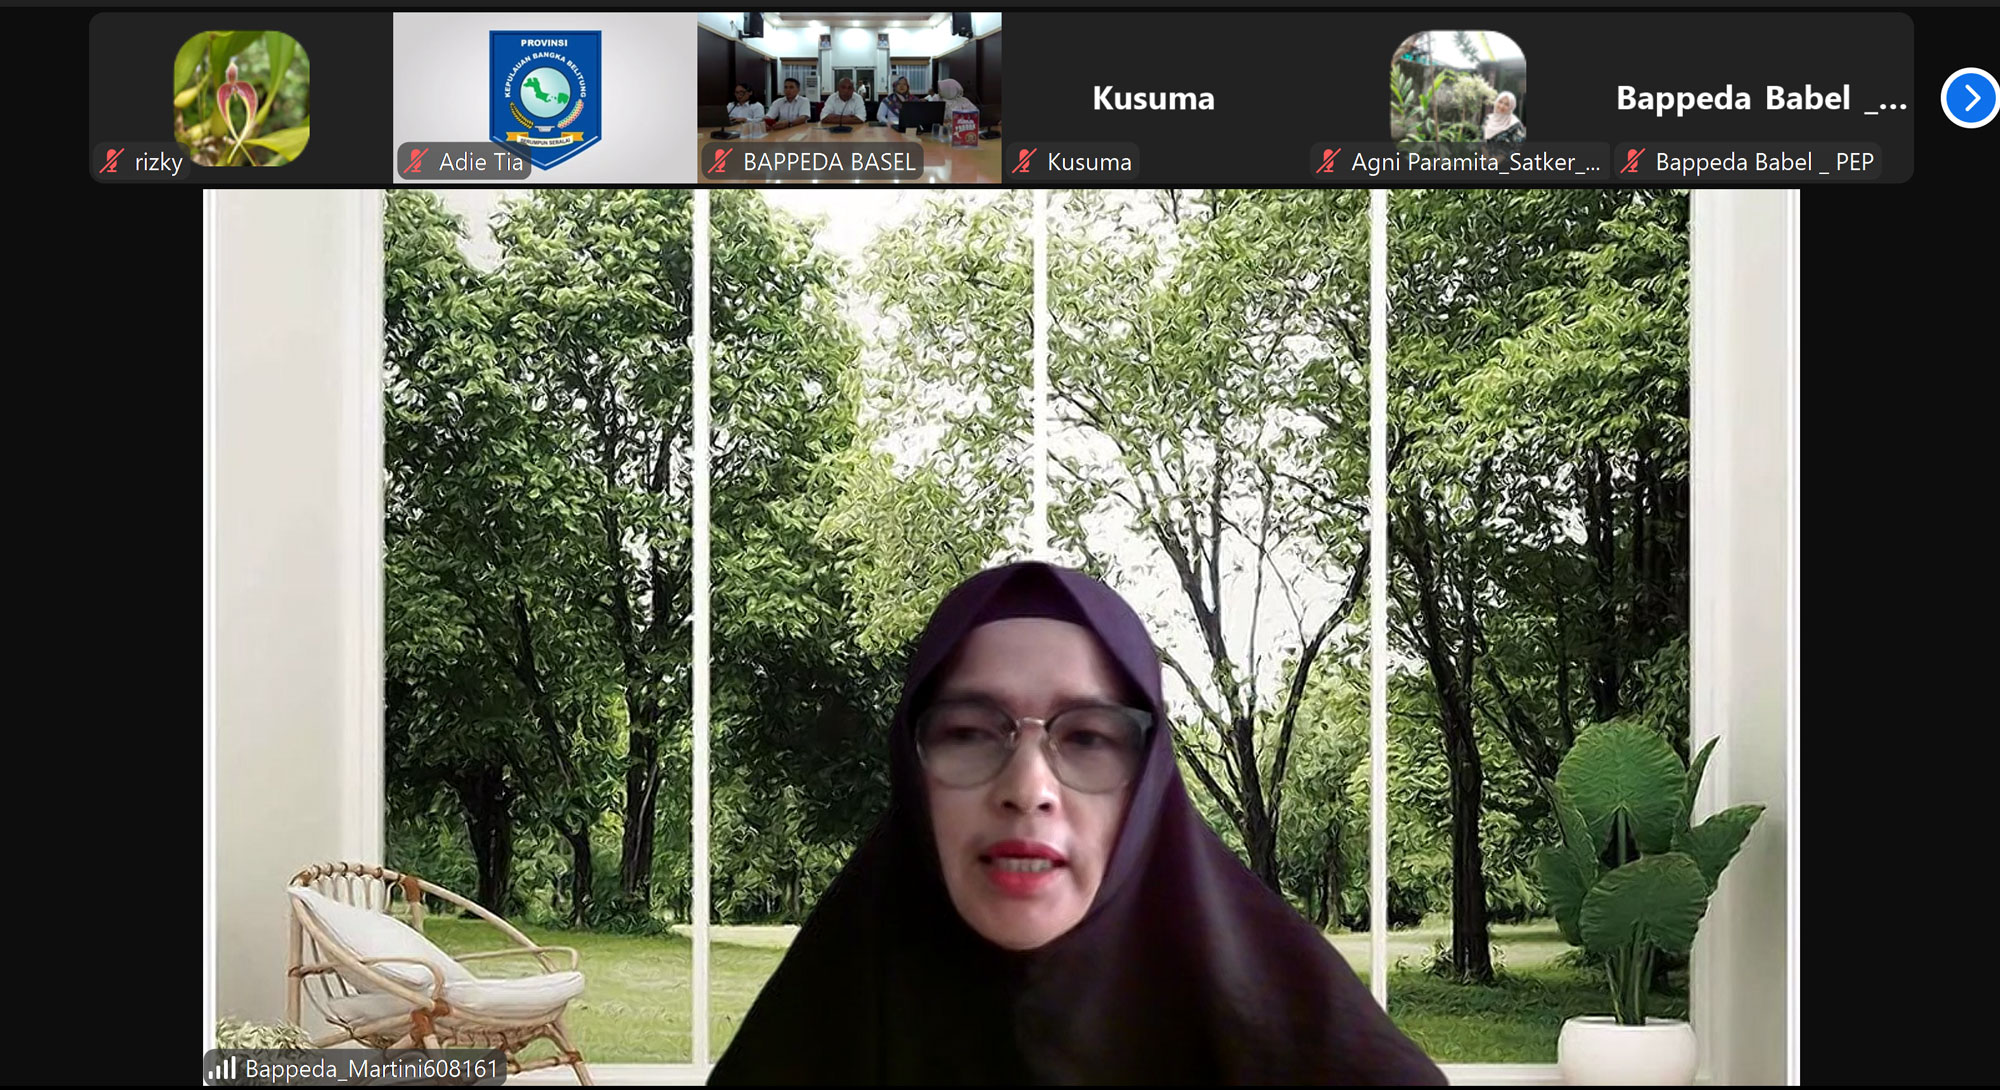
Task: Select the Provinsi Bangka Belitung logo thumbnail
Action: tap(545, 90)
